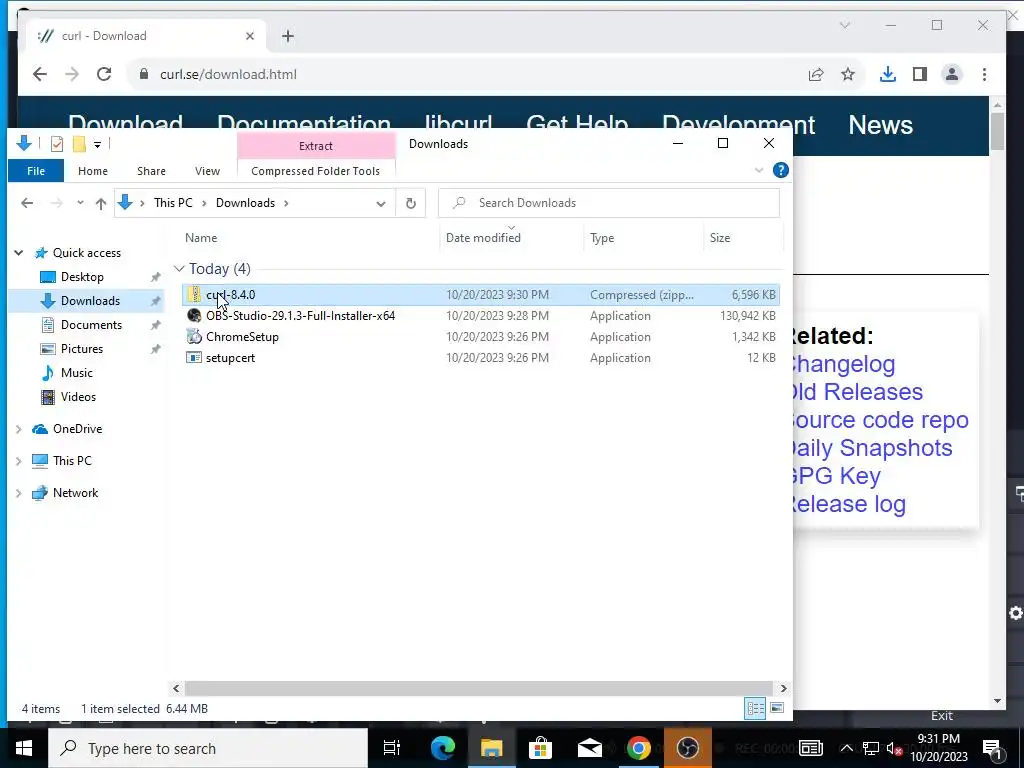Screen dimensions: 1024x768
Task: Select the curl-8.4.0 zip file icon
Action: (195, 295)
